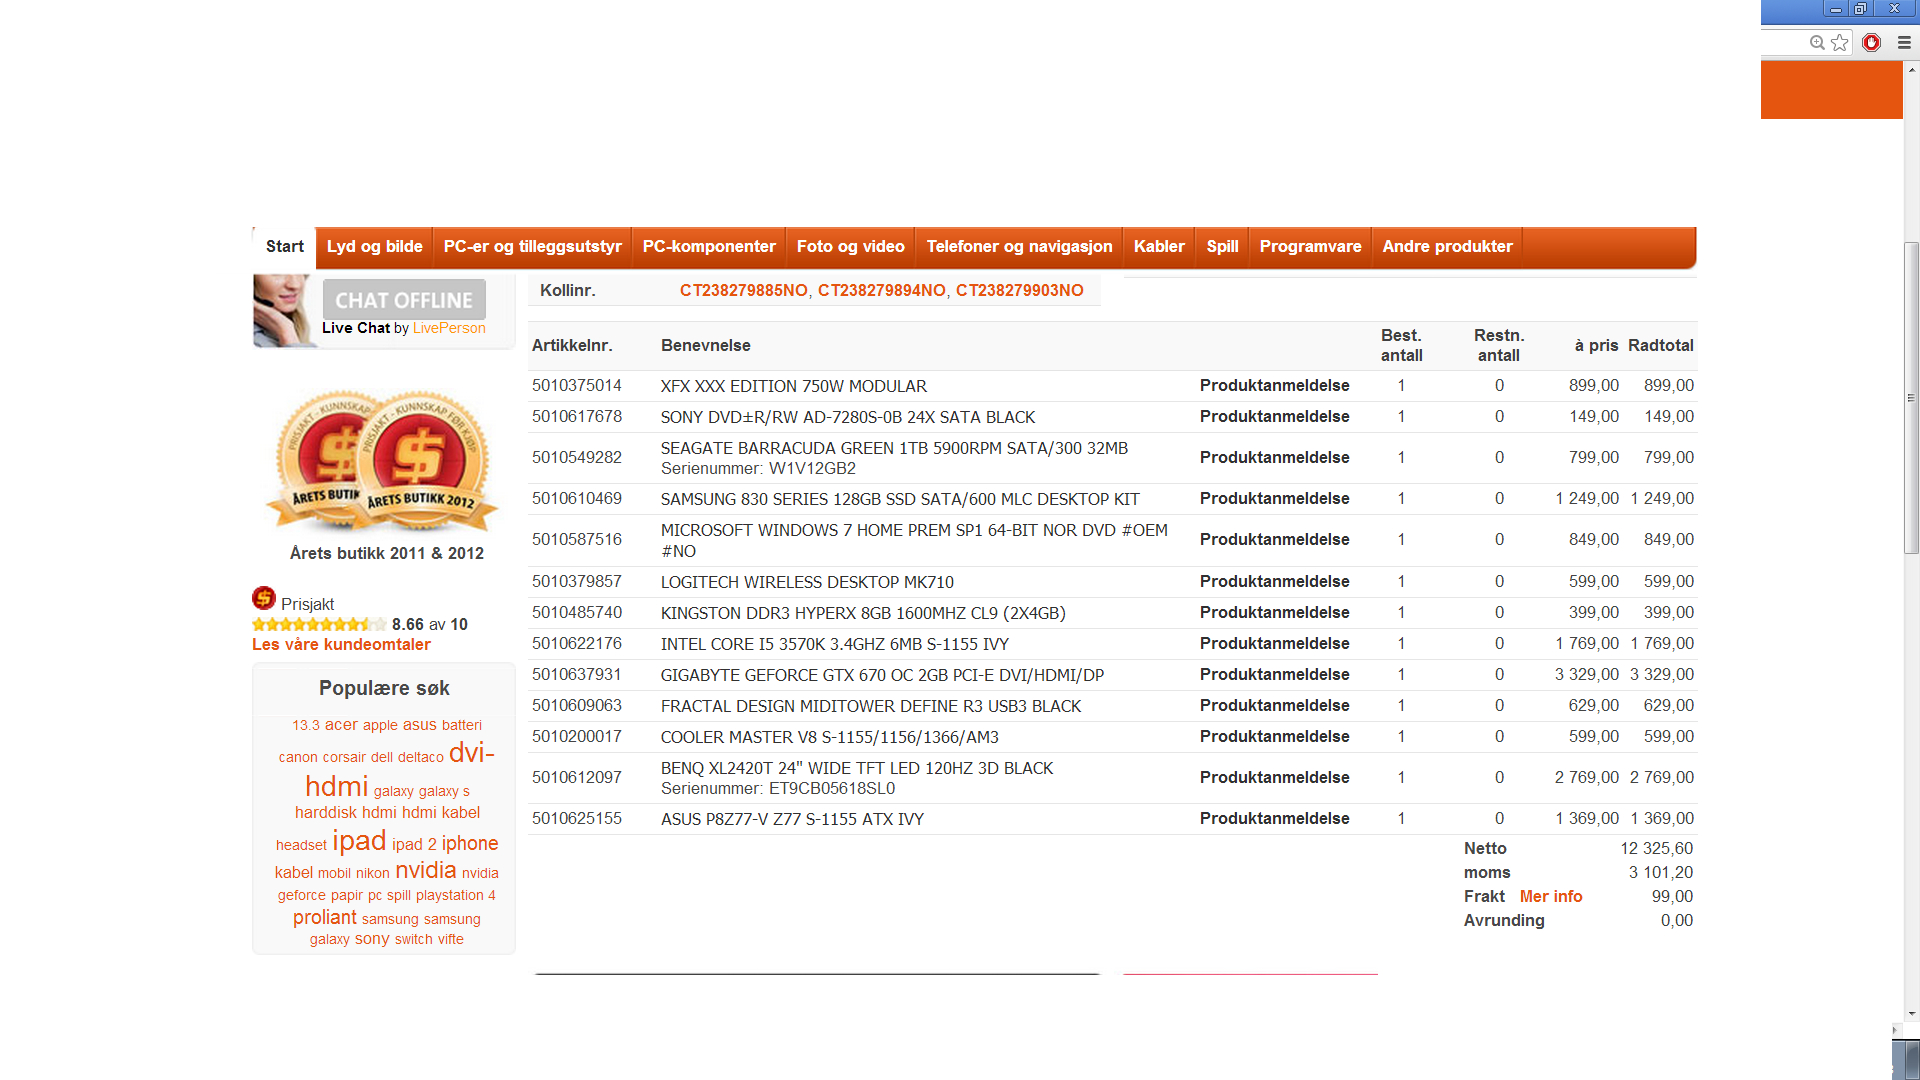The image size is (1920, 1080).
Task: Search popular tag vifte
Action: pyautogui.click(x=451, y=939)
